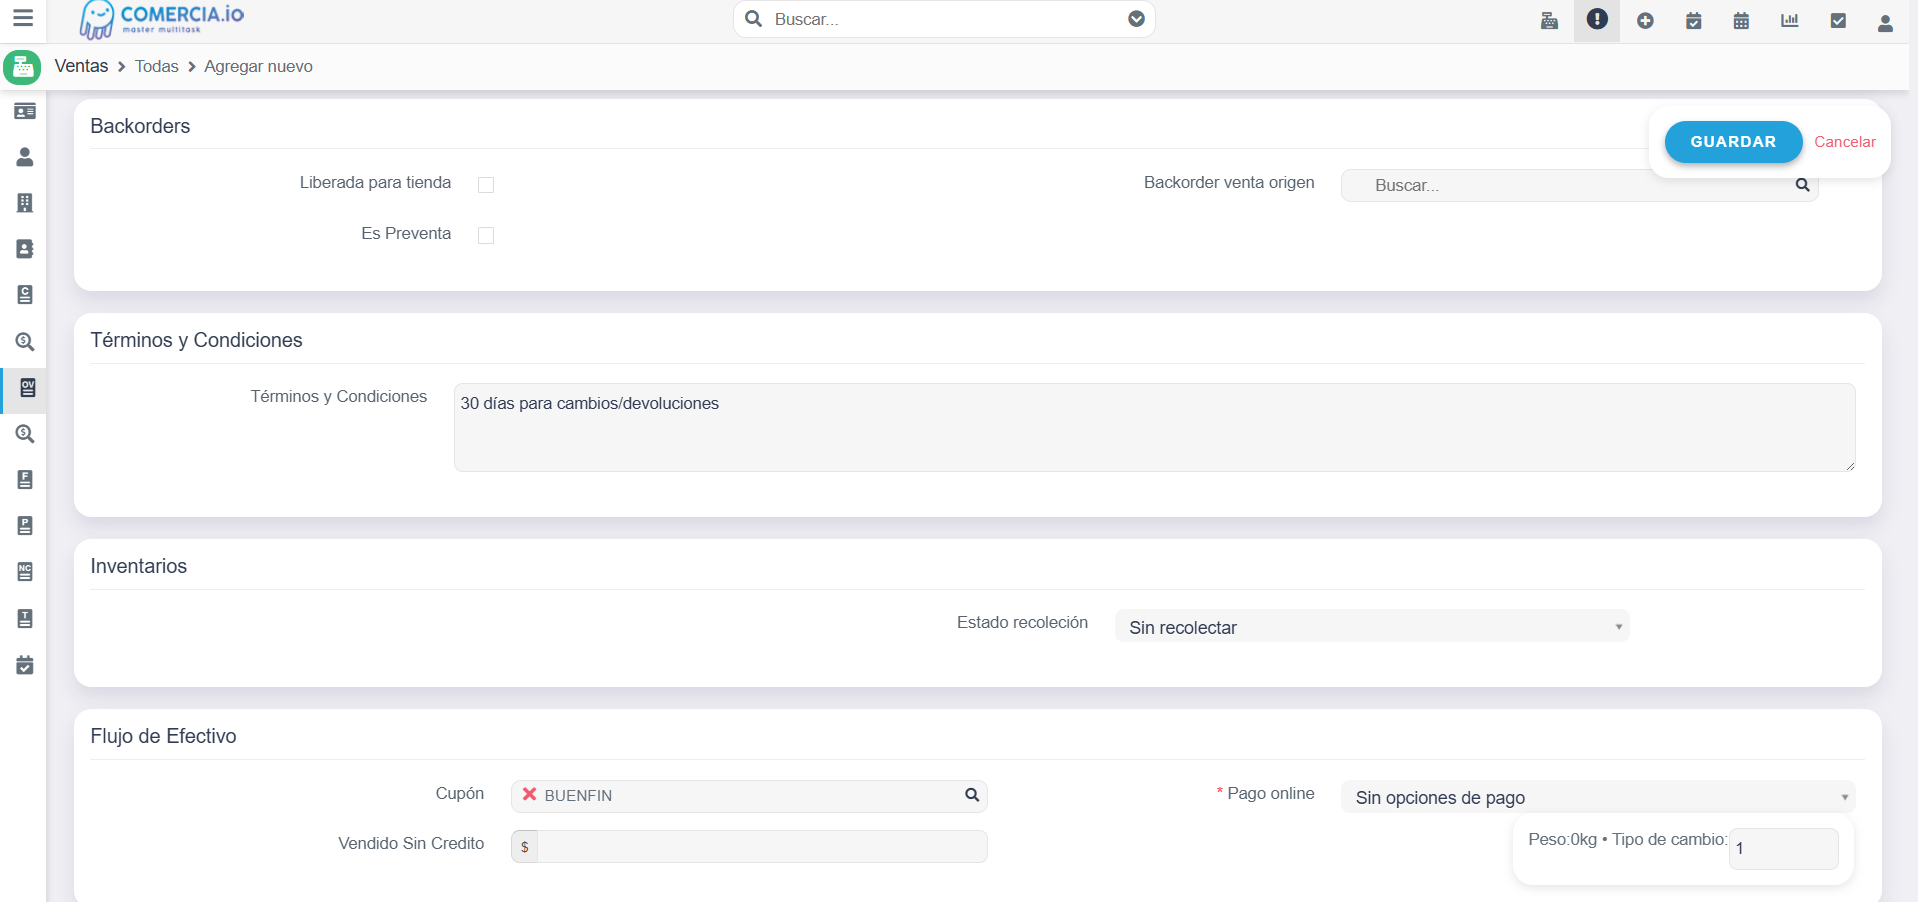1918x902 pixels.
Task: Open the building sidebar icon
Action: 25,203
